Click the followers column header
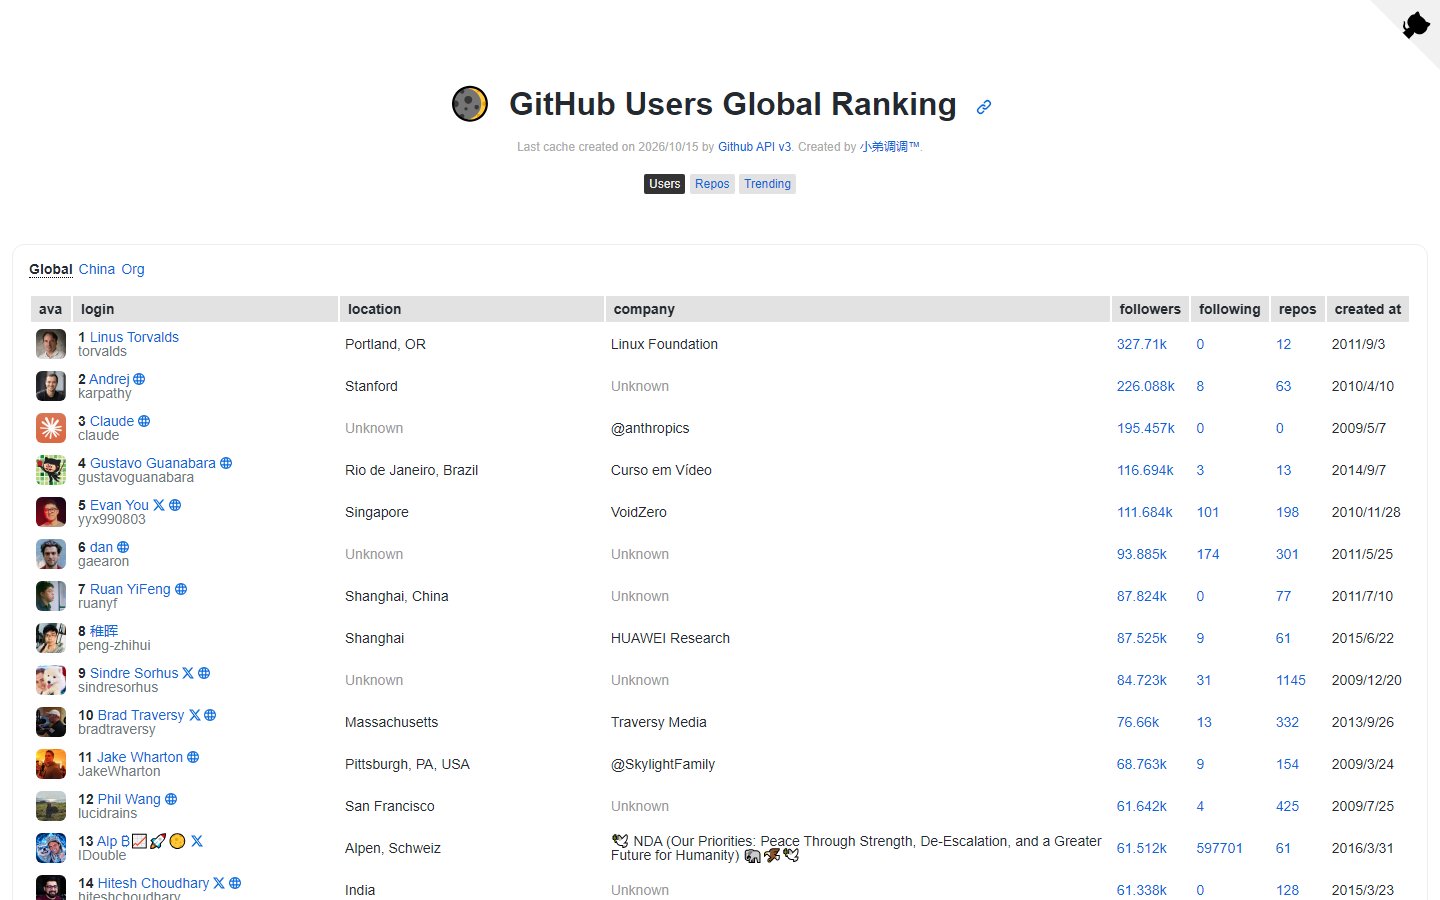This screenshot has width=1440, height=900. point(1150,309)
